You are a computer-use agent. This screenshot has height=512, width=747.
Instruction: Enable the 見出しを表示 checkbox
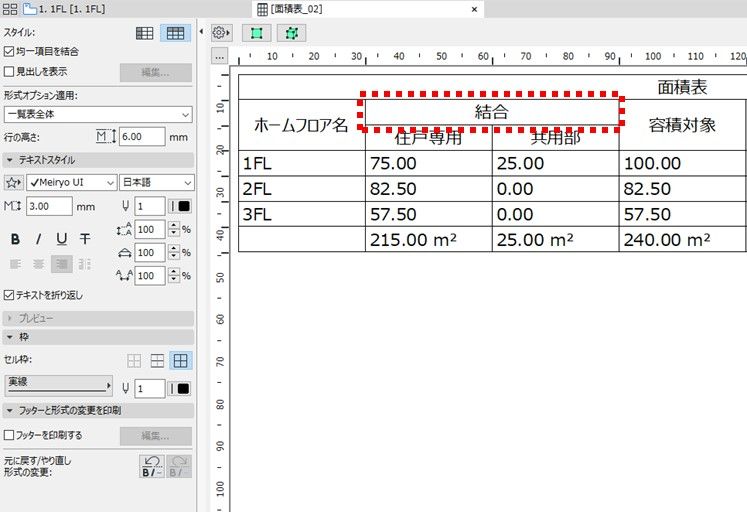pos(9,71)
